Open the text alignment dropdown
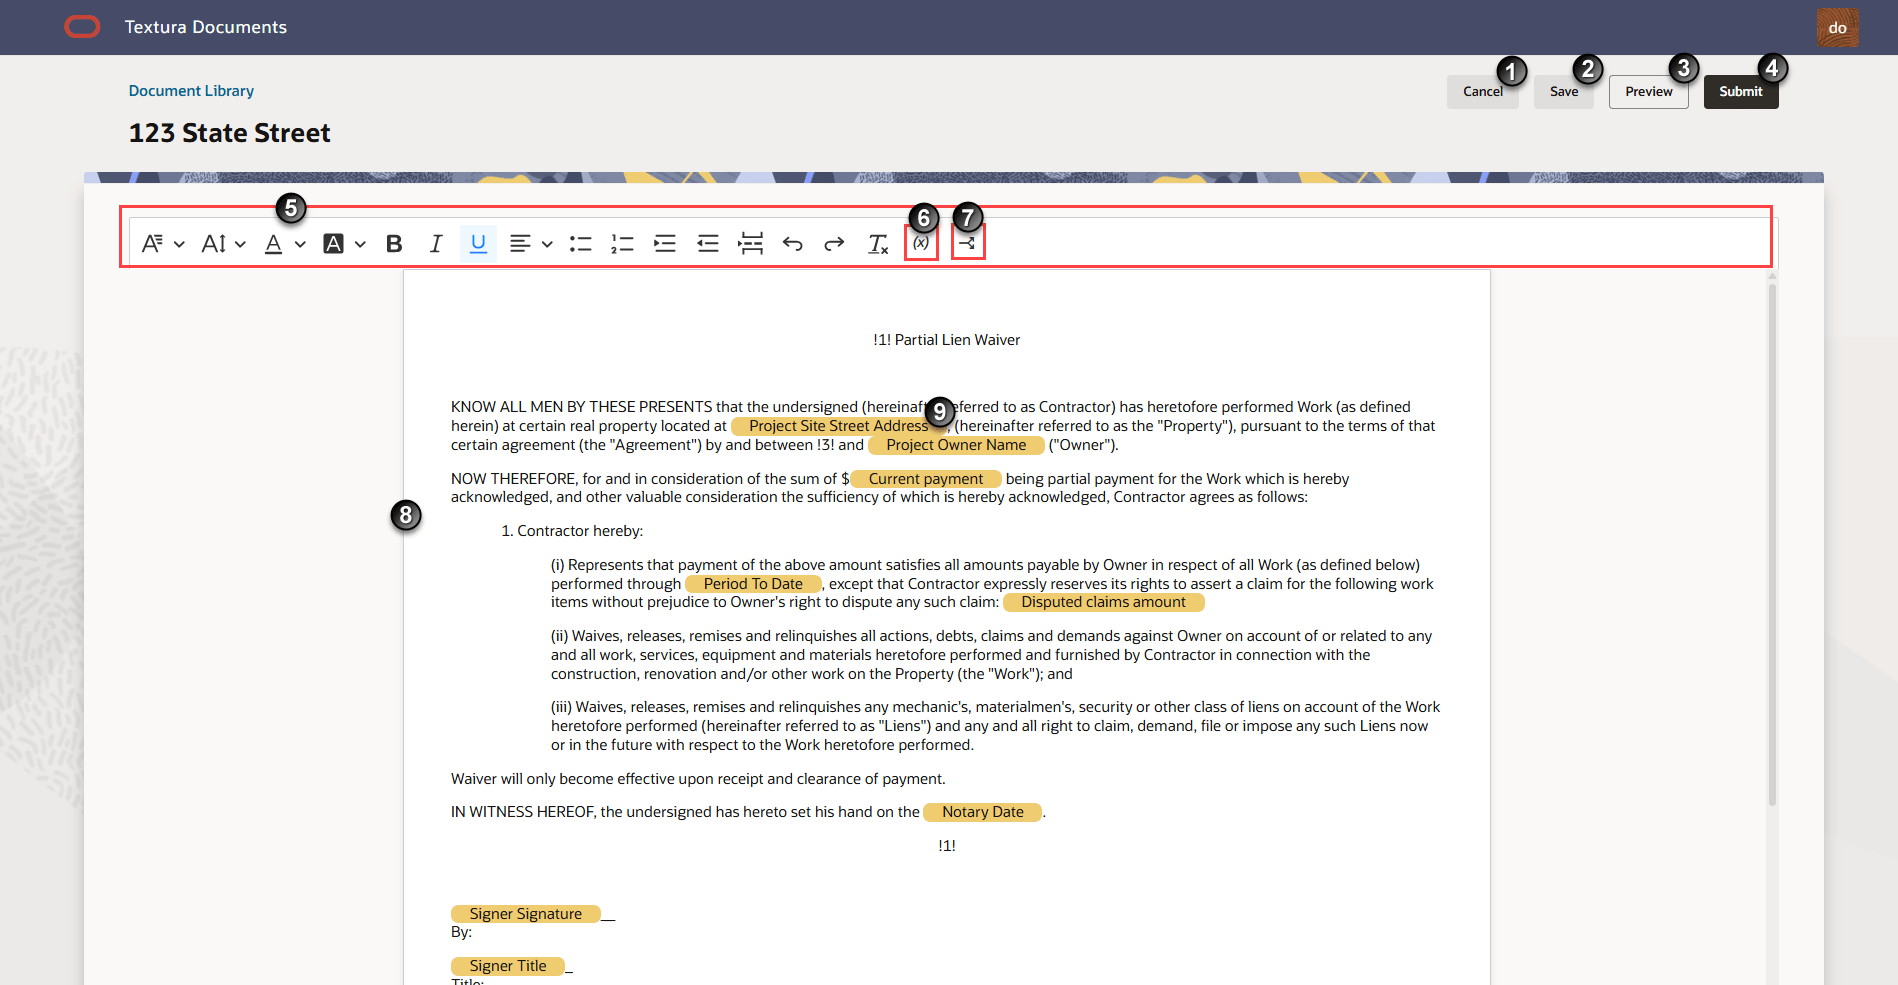 click(546, 243)
